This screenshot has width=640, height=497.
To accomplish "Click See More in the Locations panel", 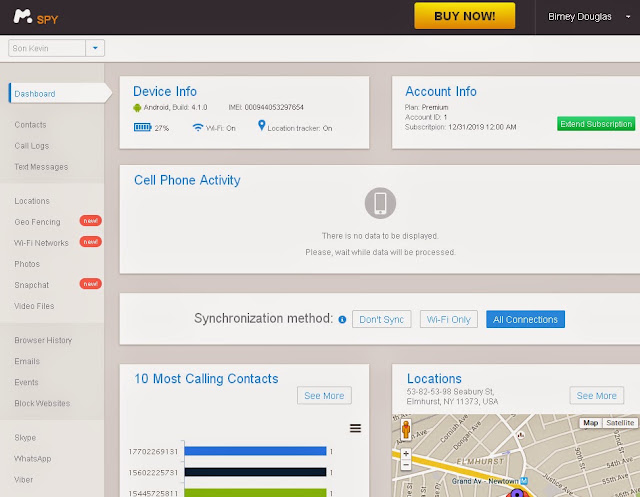I will click(x=596, y=395).
